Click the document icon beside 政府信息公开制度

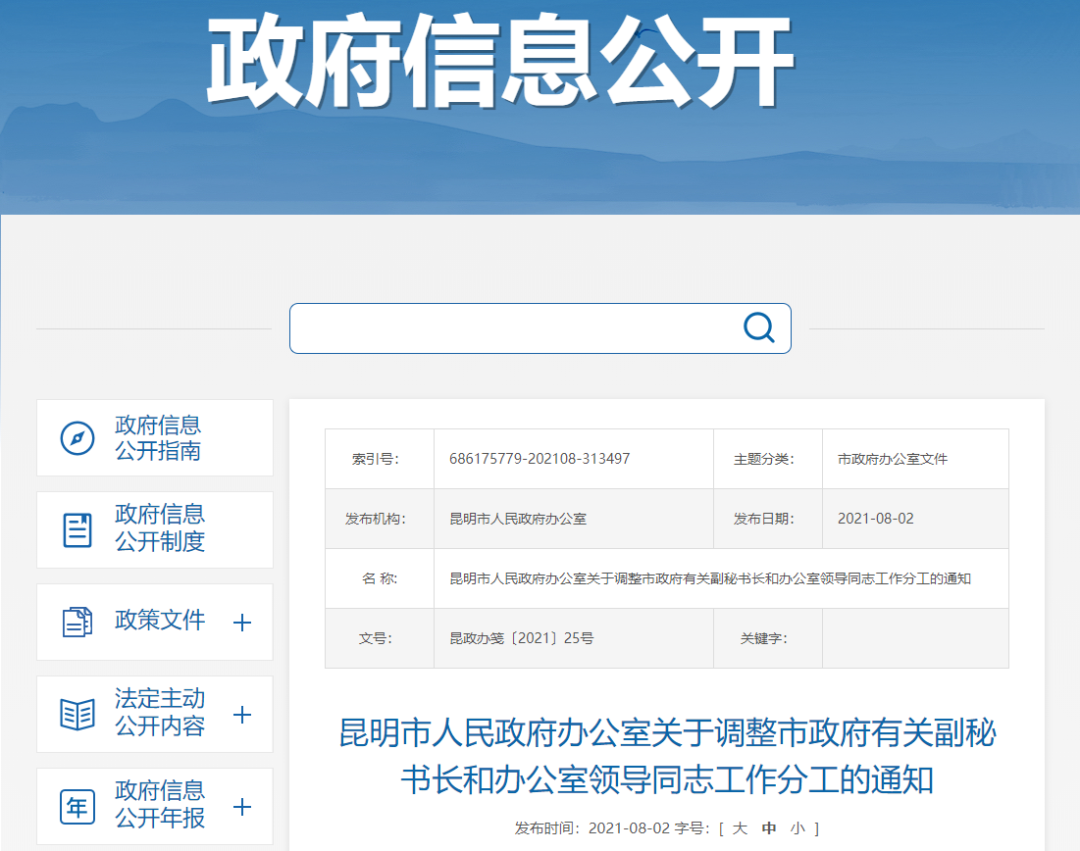coord(78,529)
